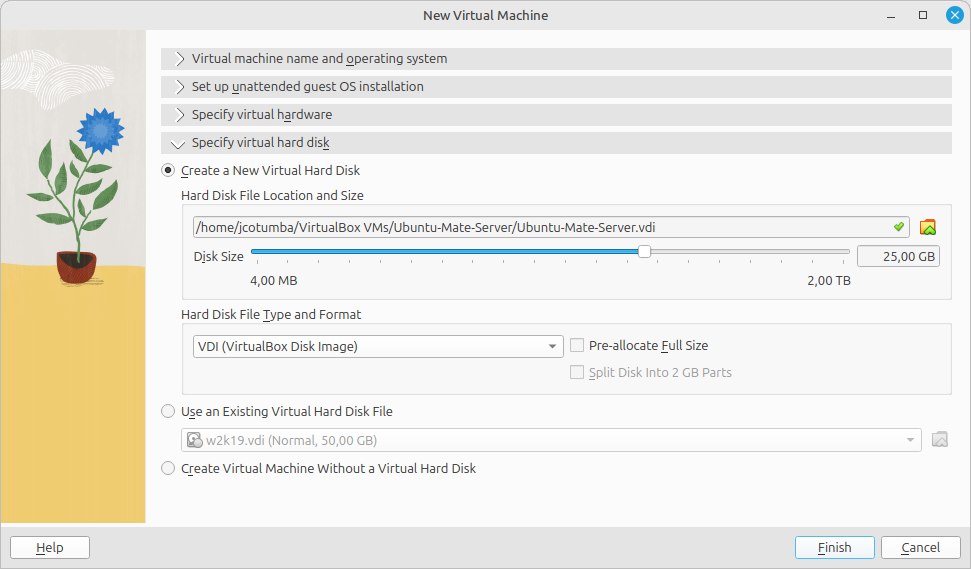Click the Finish button
This screenshot has width=971, height=569.
834,547
